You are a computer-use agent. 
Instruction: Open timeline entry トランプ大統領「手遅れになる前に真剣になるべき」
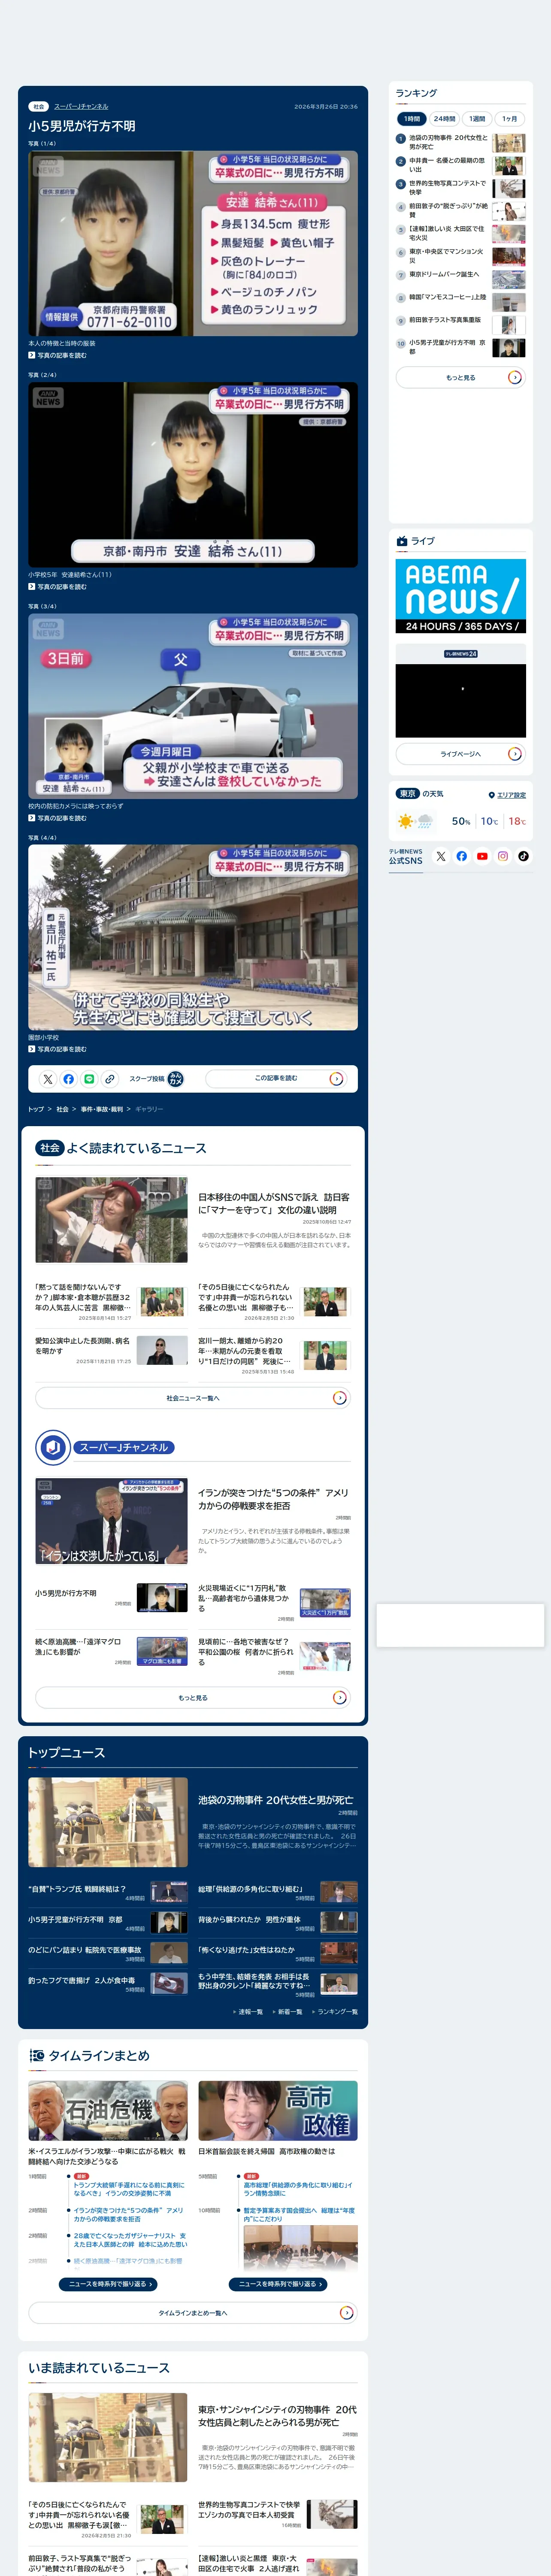(129, 2189)
